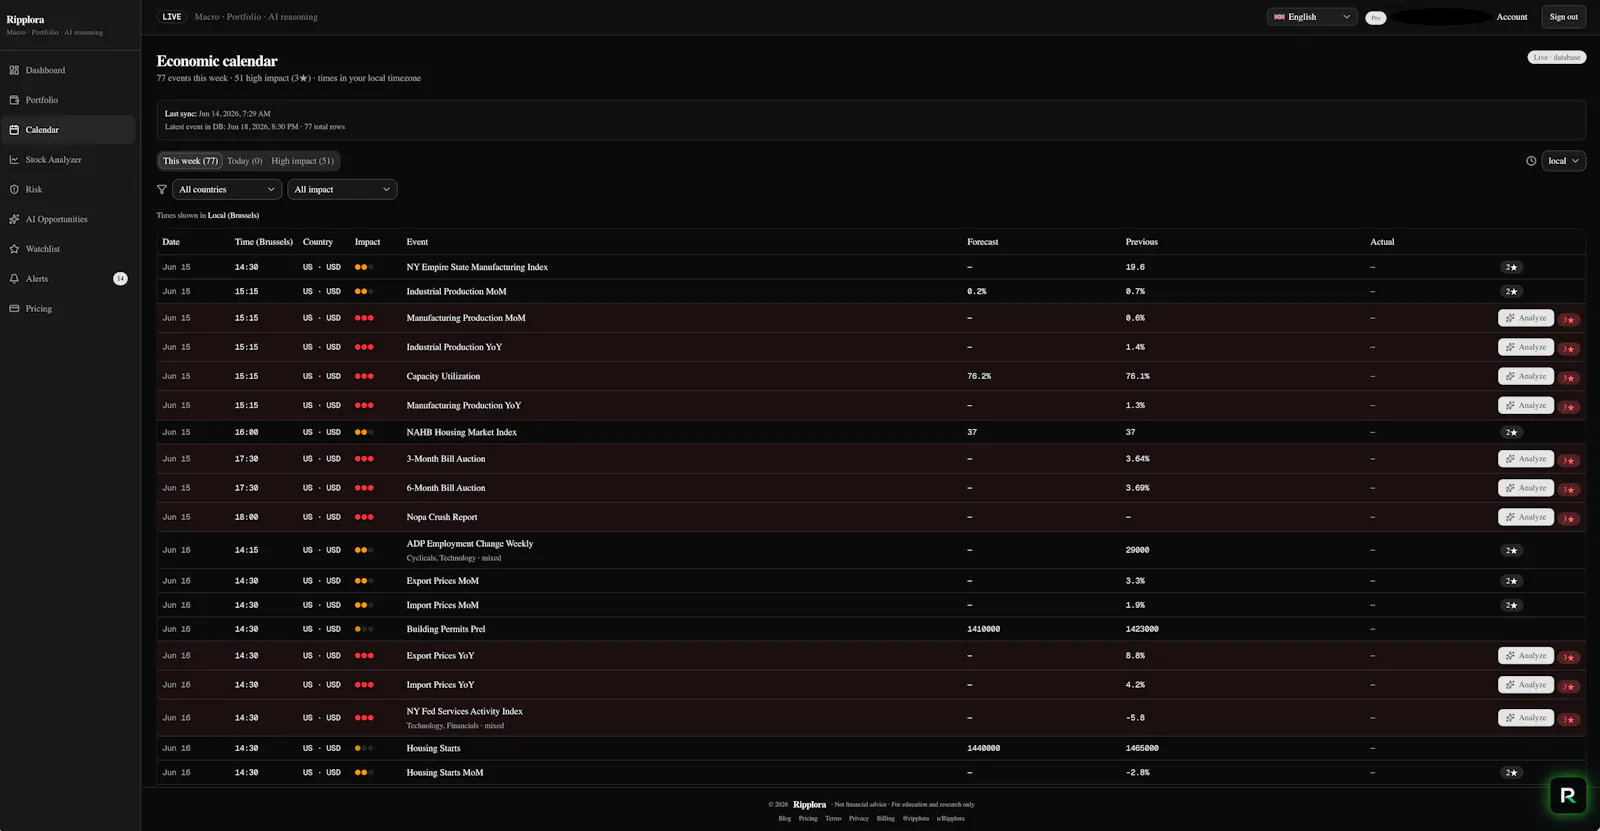
Task: Click the Forecast column header
Action: [983, 242]
